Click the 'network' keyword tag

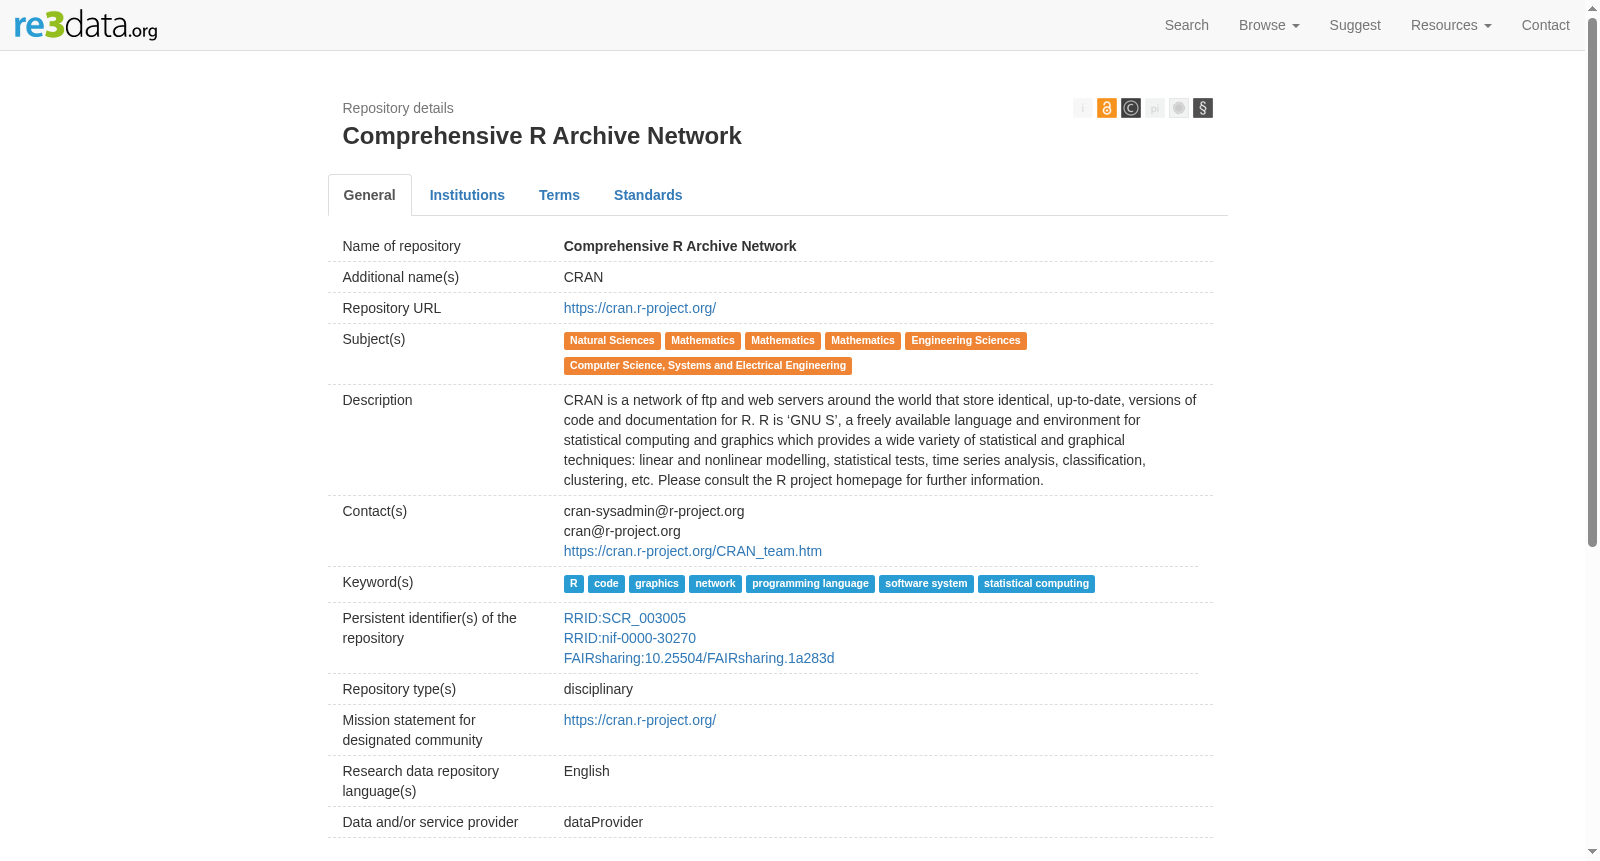(x=715, y=584)
